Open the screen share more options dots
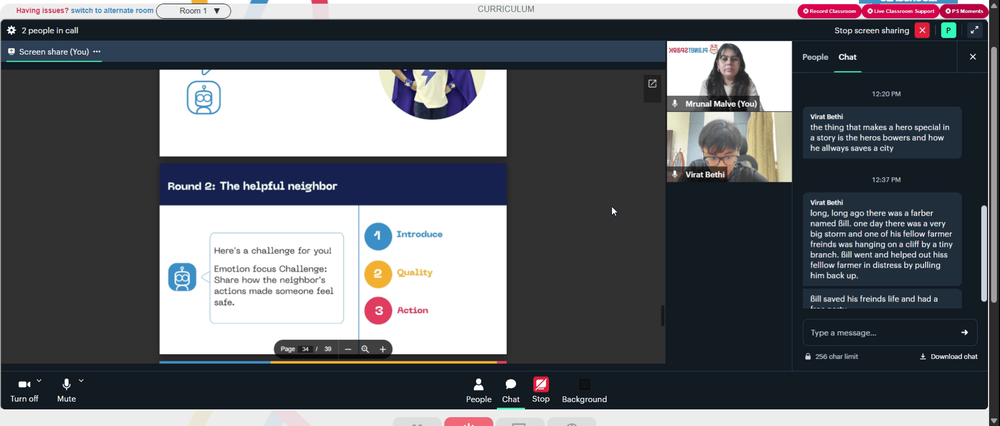This screenshot has width=1000, height=426. coord(97,52)
